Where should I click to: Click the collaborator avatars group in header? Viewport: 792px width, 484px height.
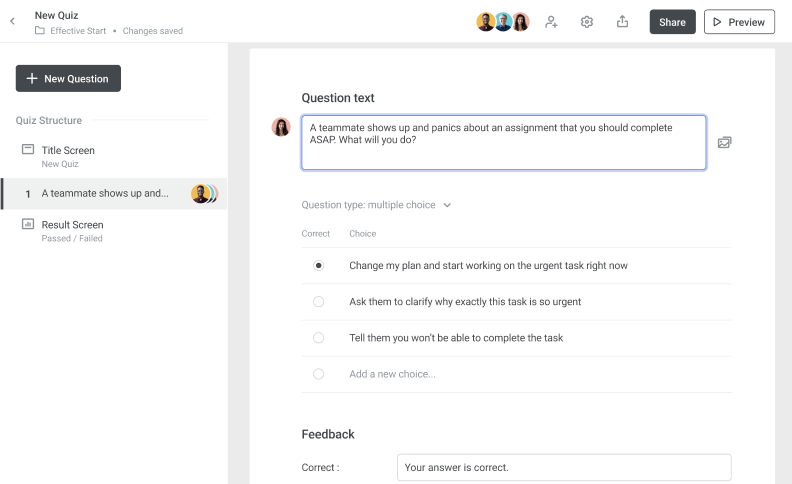click(x=503, y=22)
